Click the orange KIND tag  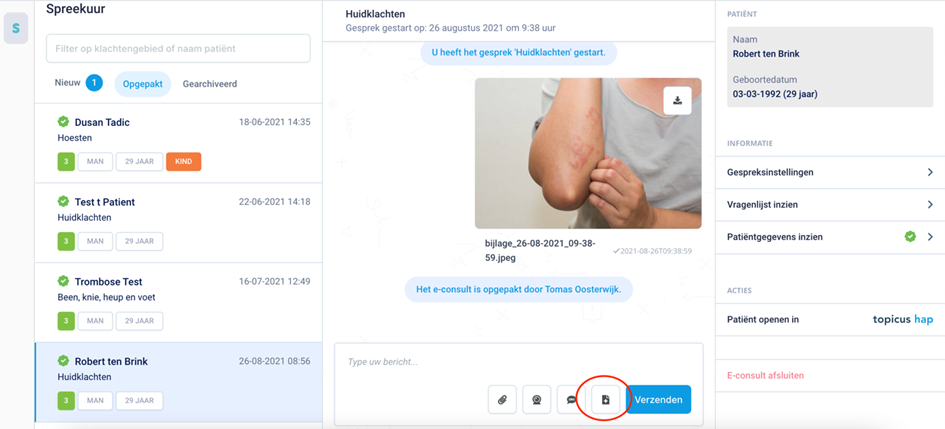coord(184,161)
